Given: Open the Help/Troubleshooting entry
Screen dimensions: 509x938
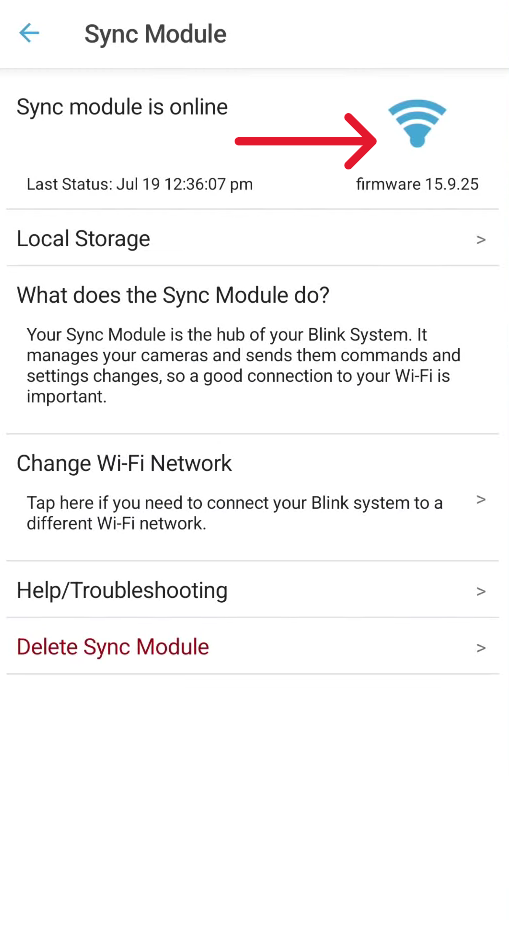Looking at the screenshot, I should [252, 590].
